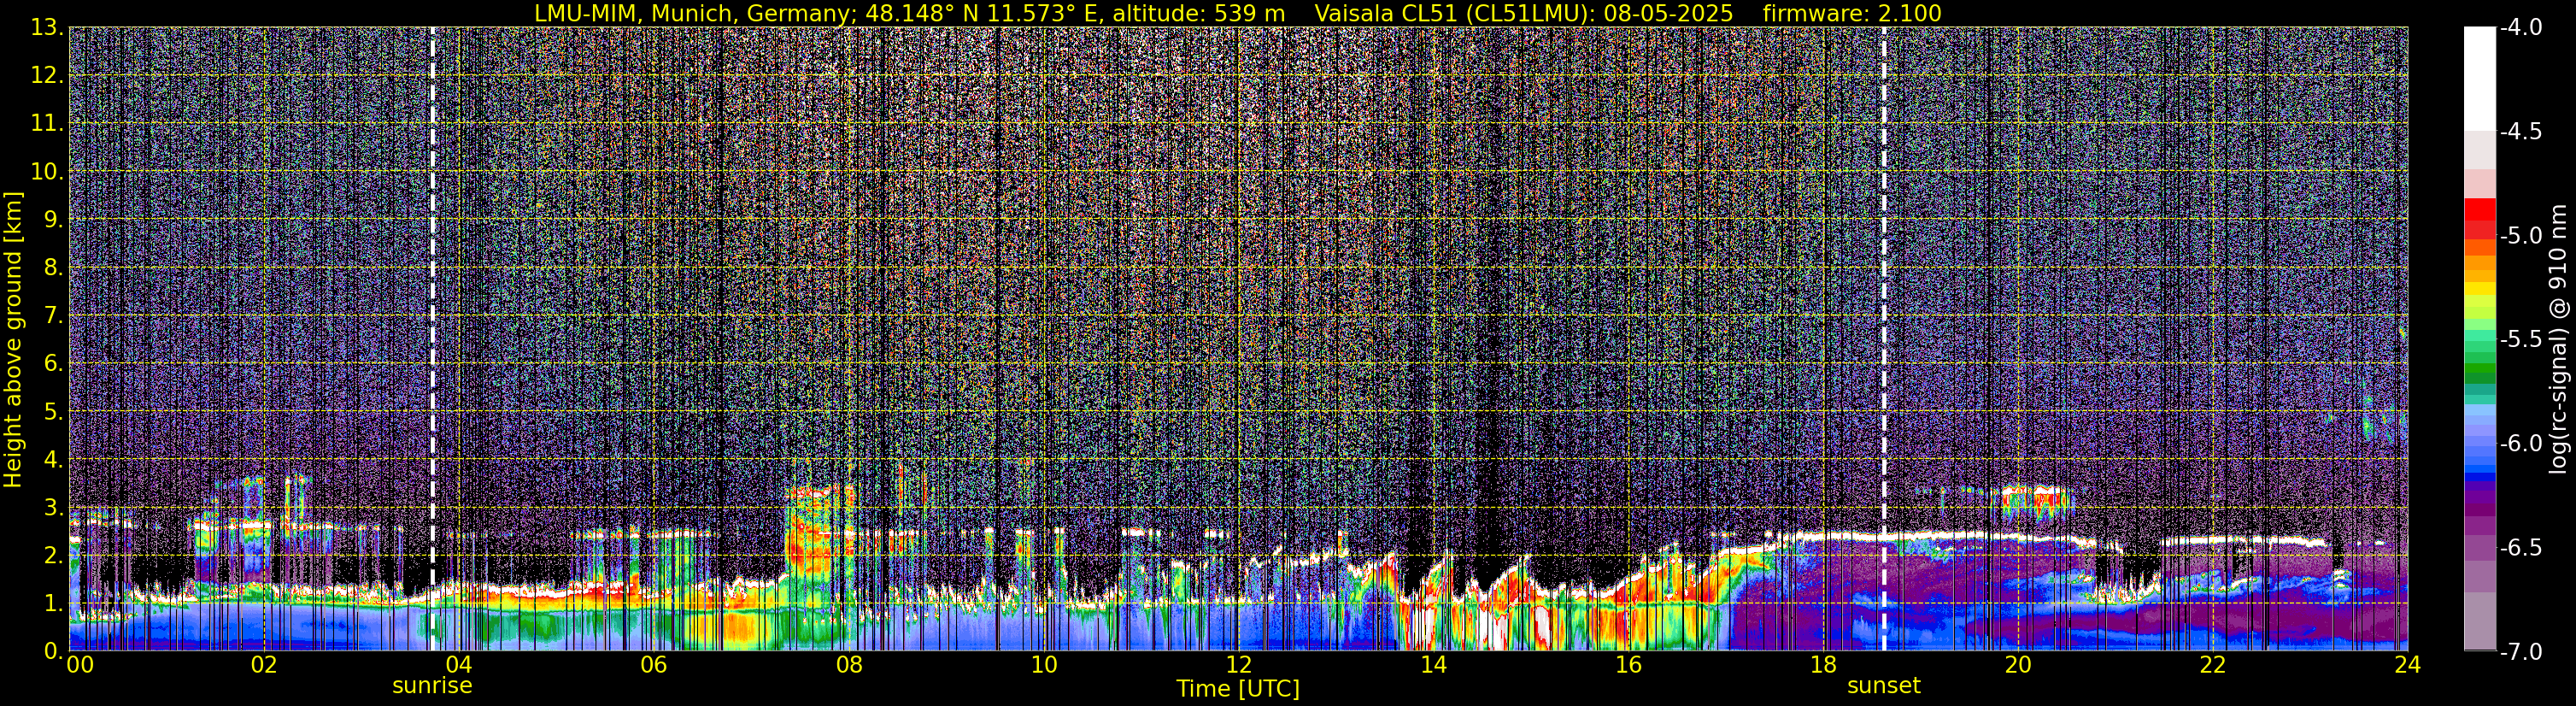
Task: Click the '00' time axis tick label
Action: [x=80, y=665]
